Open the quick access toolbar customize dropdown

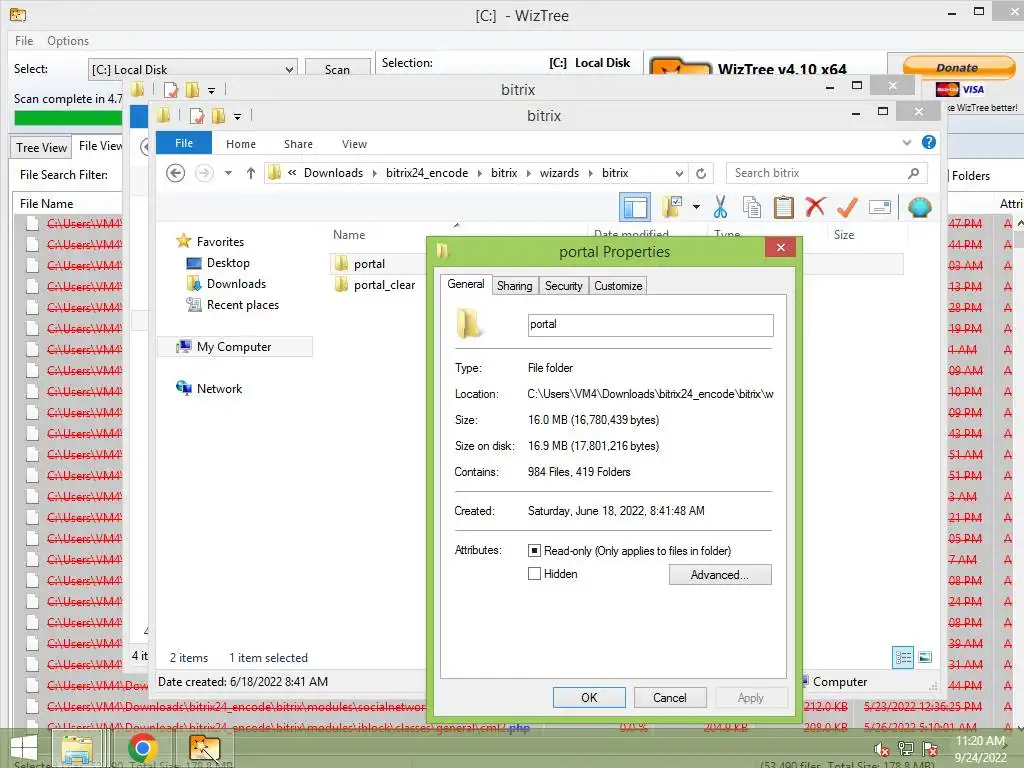(237, 116)
